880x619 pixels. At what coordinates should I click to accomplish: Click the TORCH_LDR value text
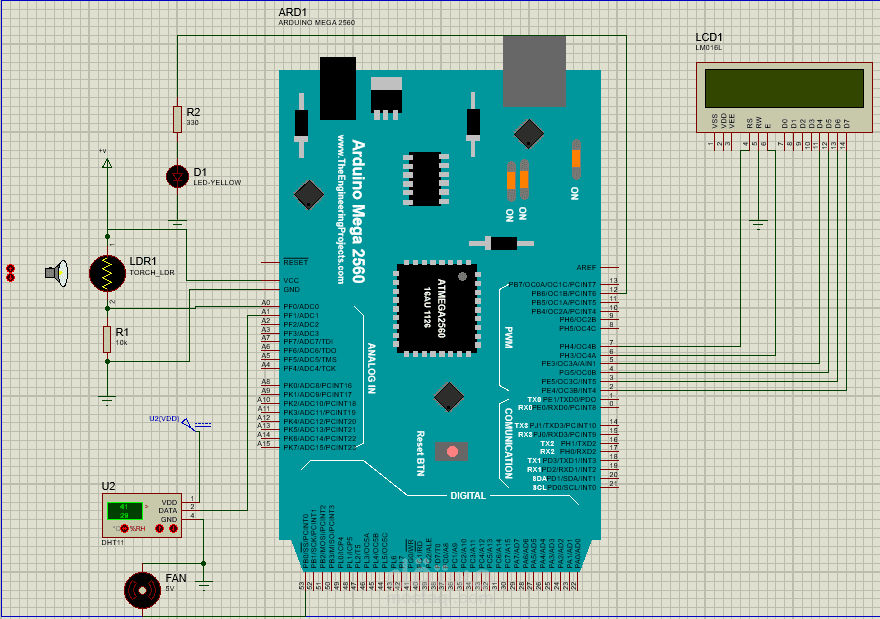pyautogui.click(x=152, y=273)
